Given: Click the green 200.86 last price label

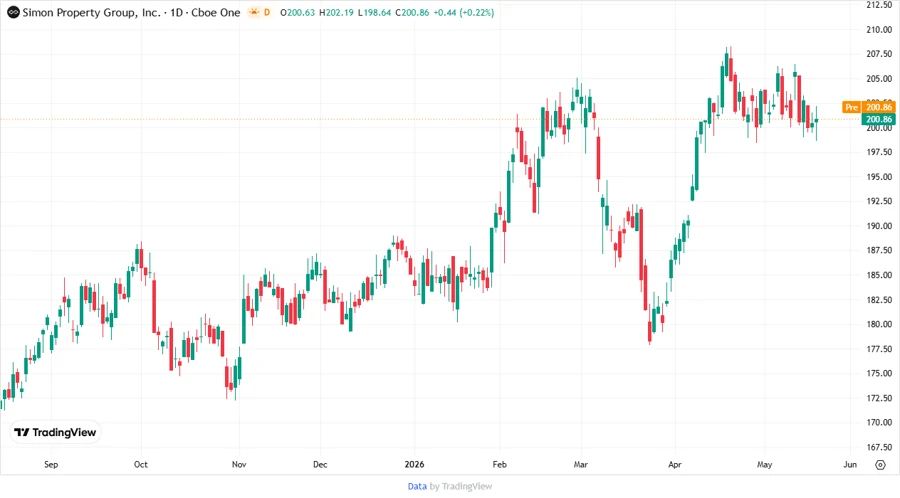Looking at the screenshot, I should click(878, 119).
